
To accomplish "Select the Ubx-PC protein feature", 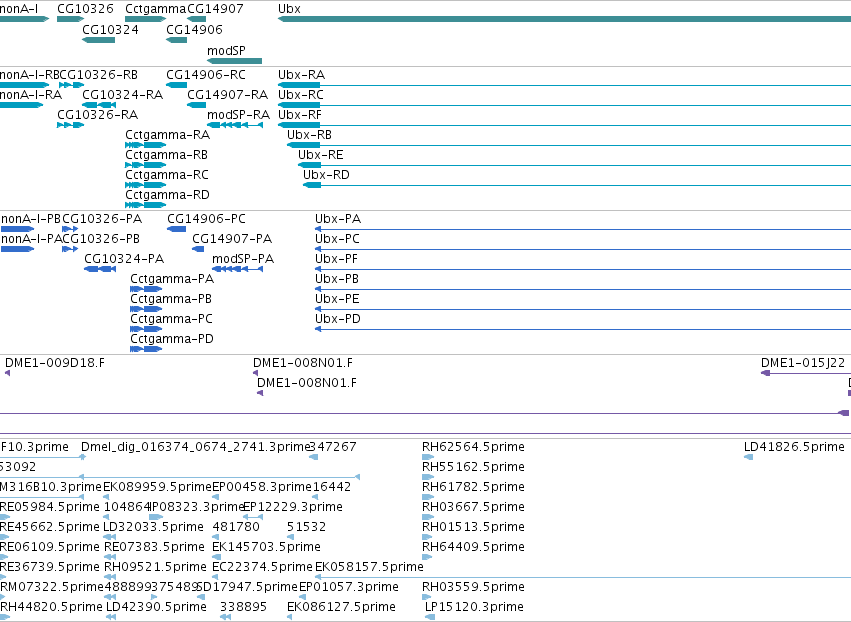I will coord(583,249).
